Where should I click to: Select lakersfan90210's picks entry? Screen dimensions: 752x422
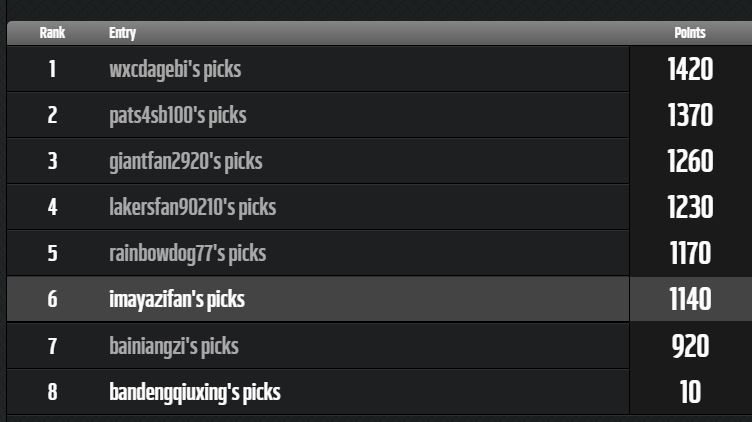coord(192,208)
